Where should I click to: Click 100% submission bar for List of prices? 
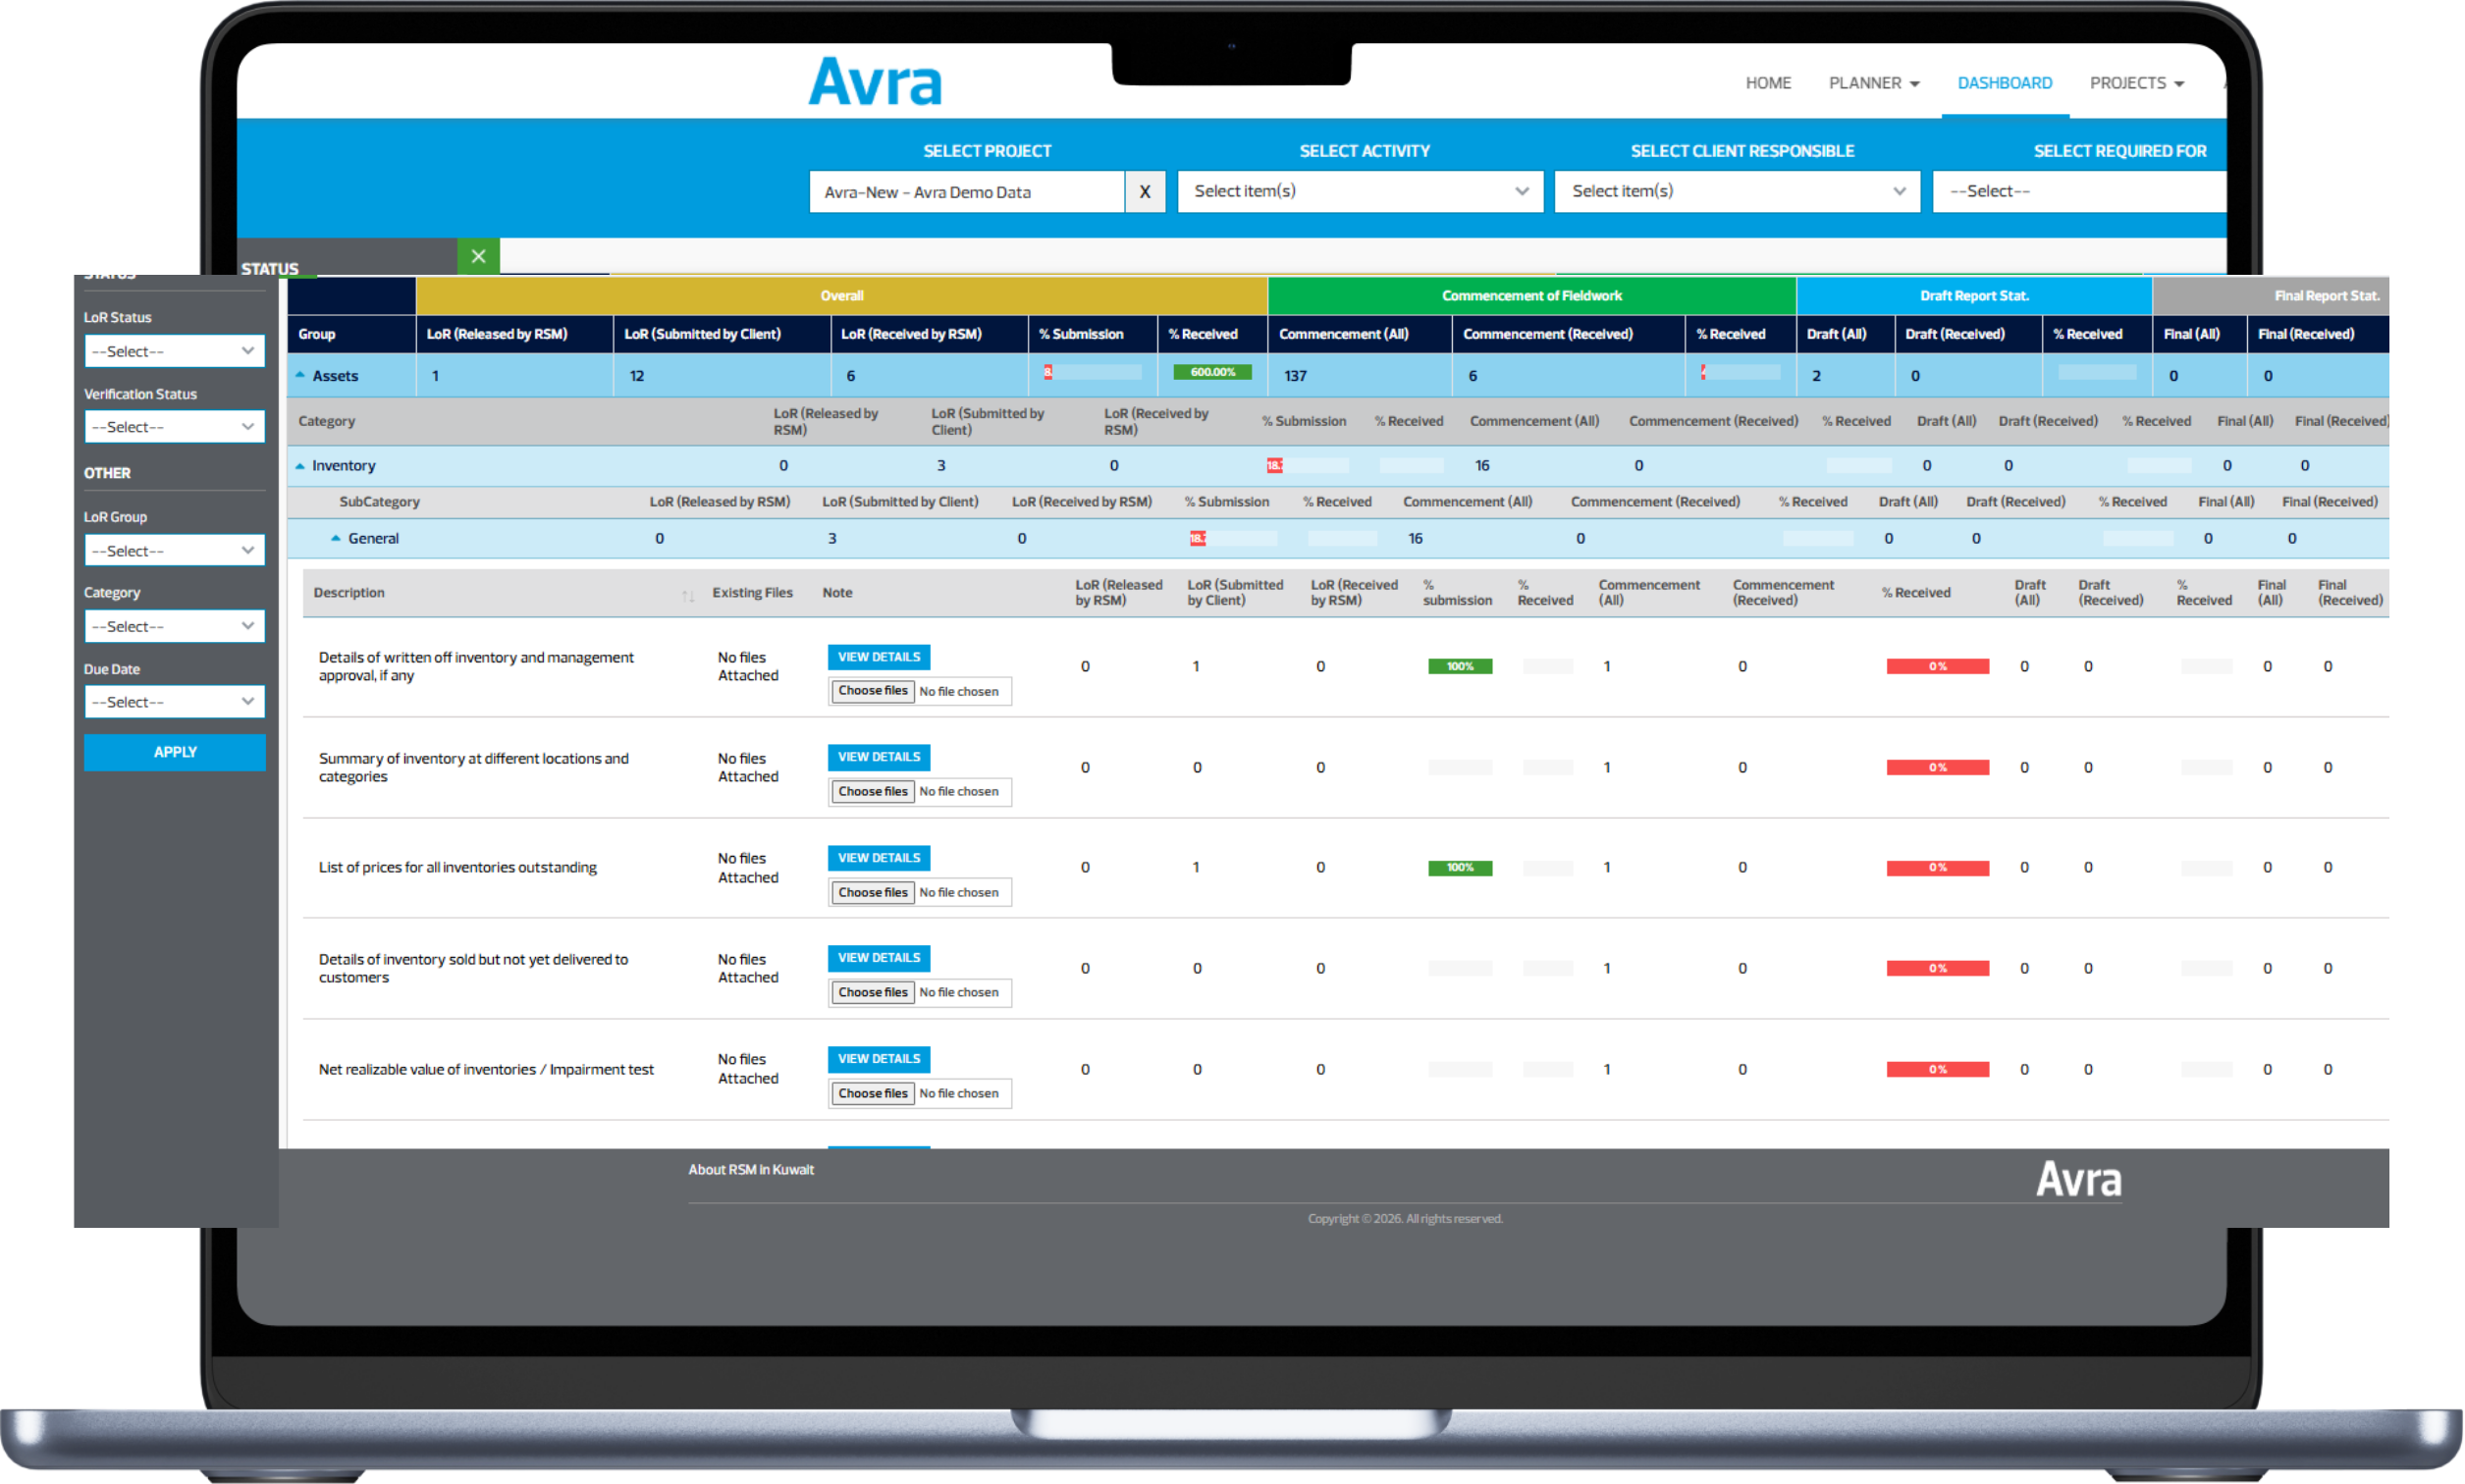pos(1460,868)
